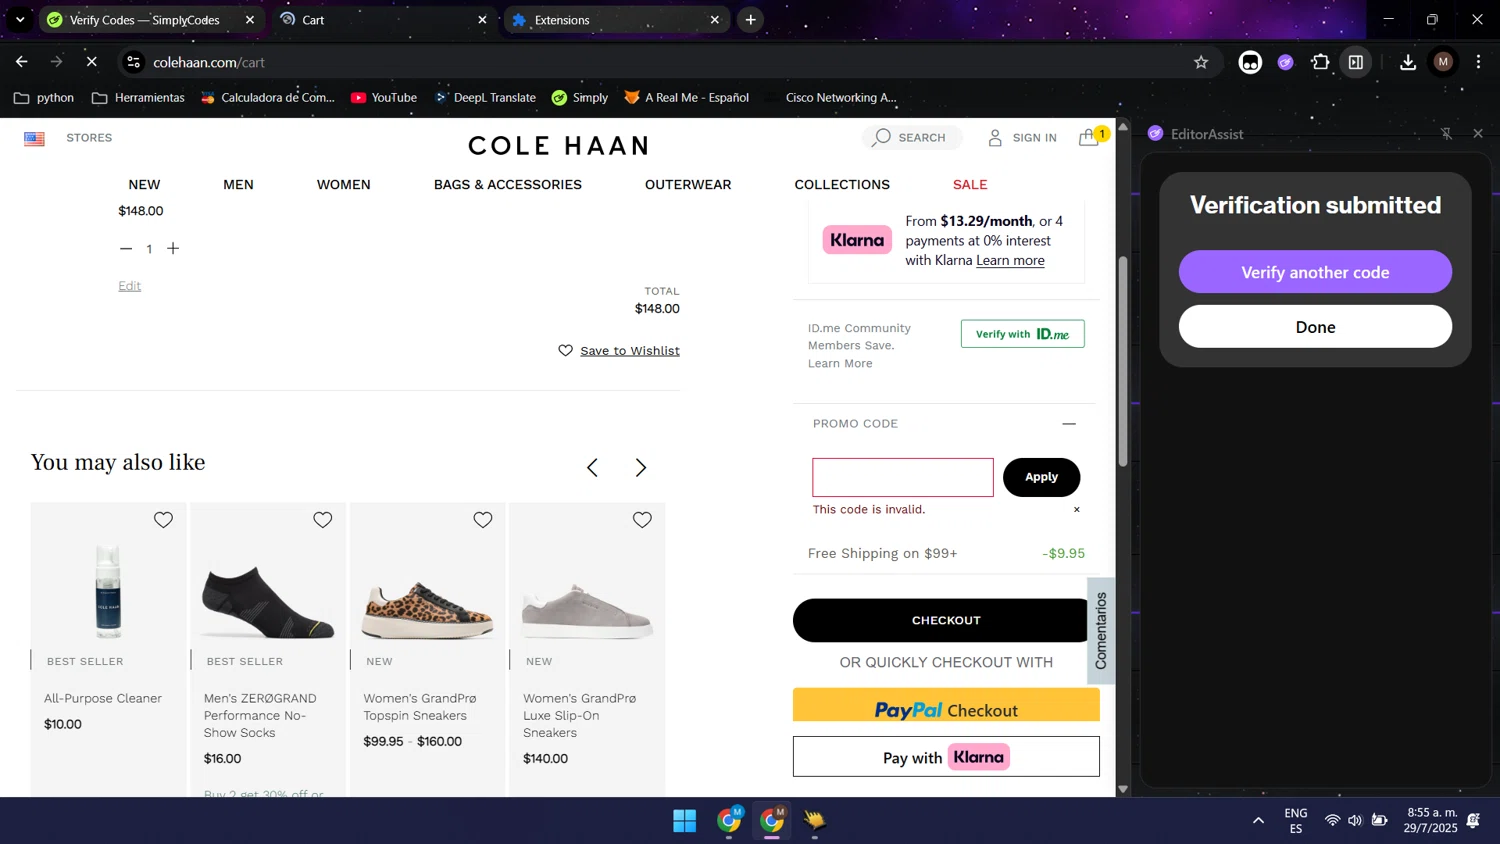Viewport: 1500px width, 844px height.
Task: Bookmark this page with star icon
Action: (x=1201, y=62)
